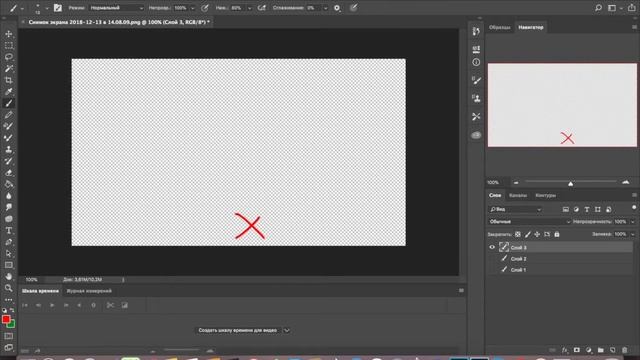Open brush settings panel icon in options bar

click(x=58, y=8)
